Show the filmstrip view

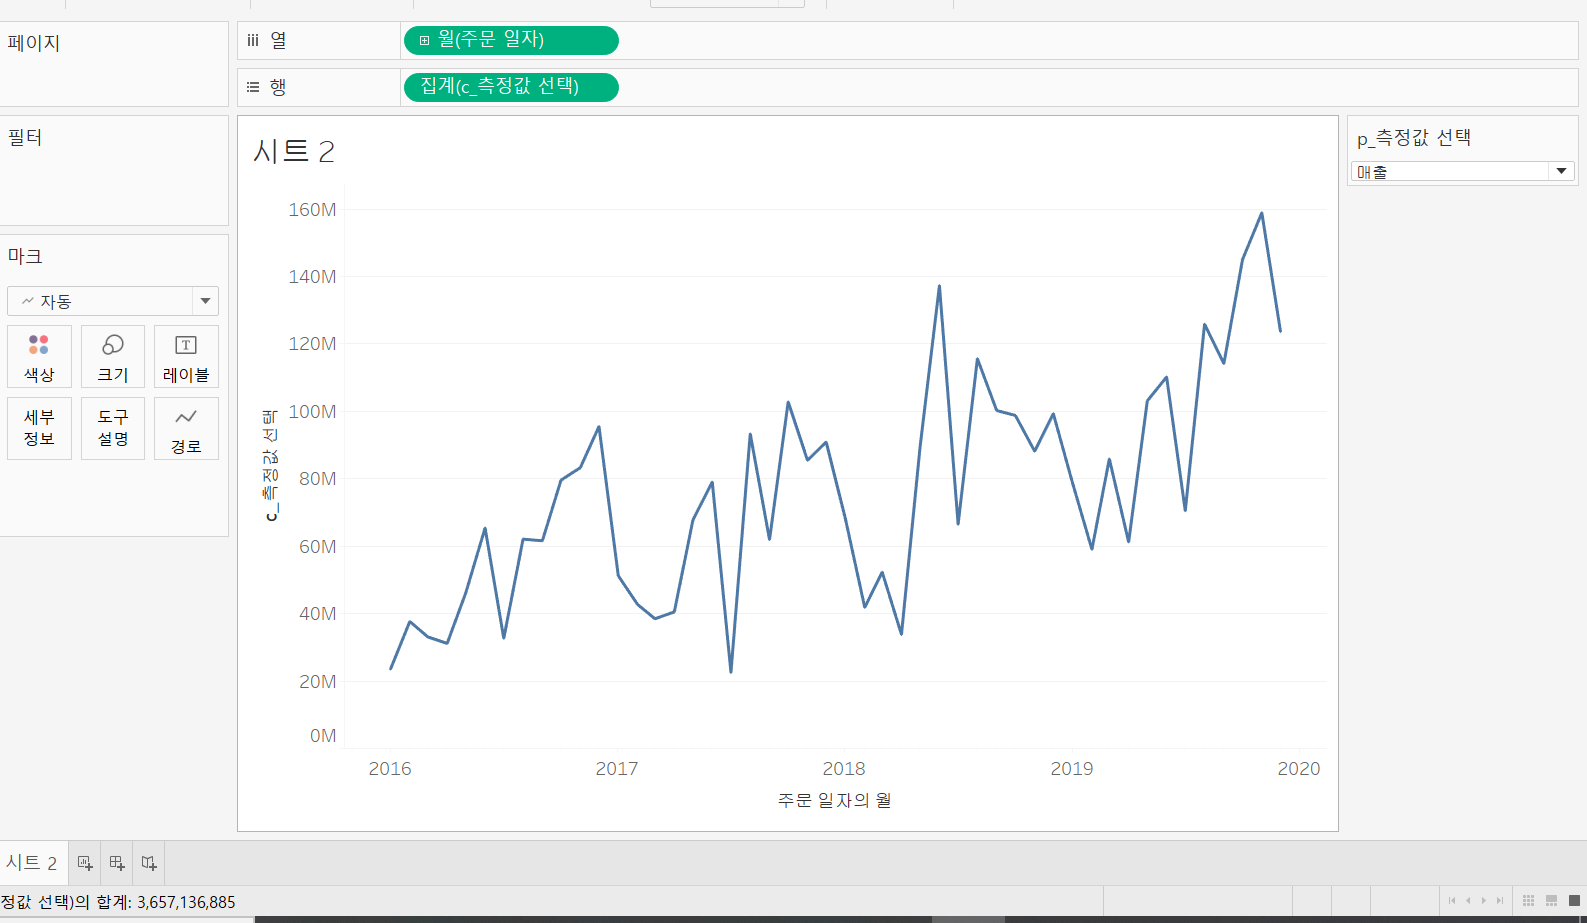click(1551, 901)
